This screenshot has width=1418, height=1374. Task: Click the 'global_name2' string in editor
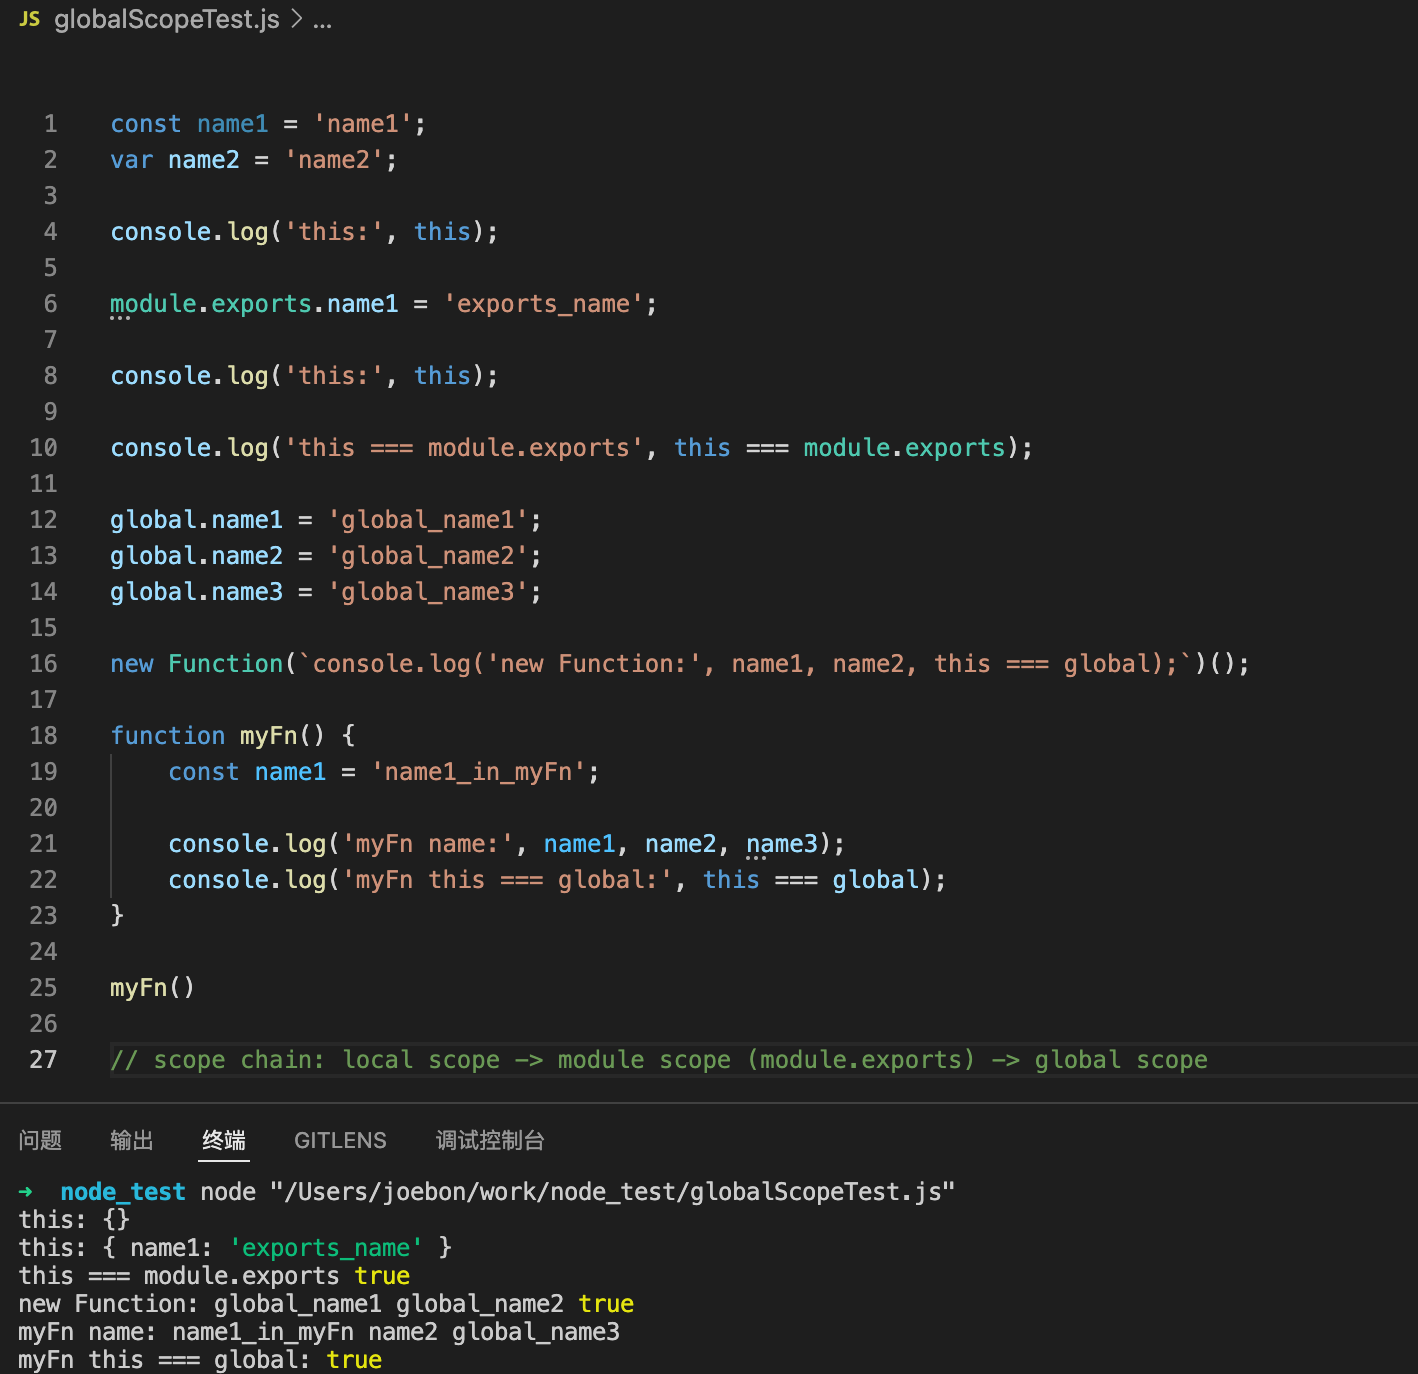(428, 556)
